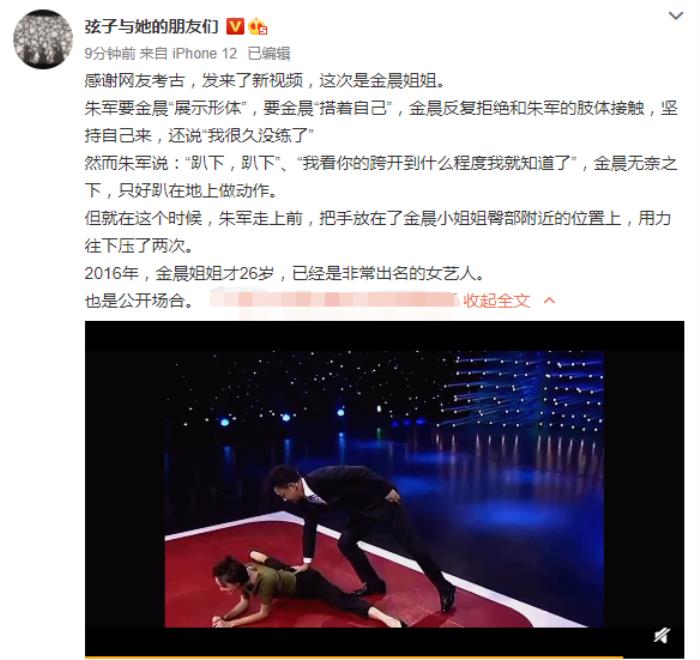The height and width of the screenshot is (660, 700).
Task: Play the embedded stage video
Action: tap(384, 489)
